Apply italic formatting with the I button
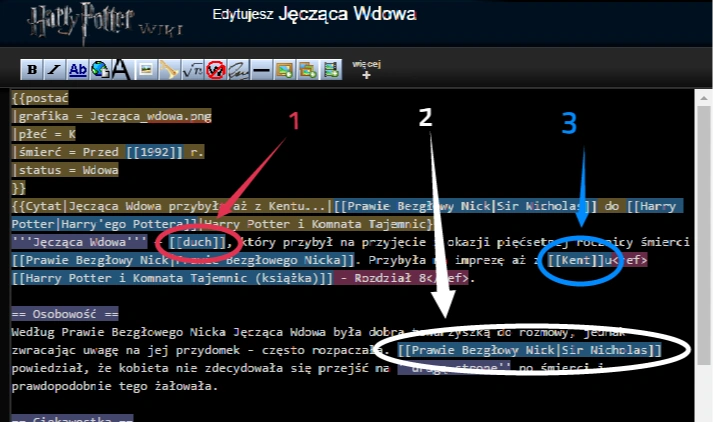Screen dimensions: 713x422 pyautogui.click(x=55, y=70)
